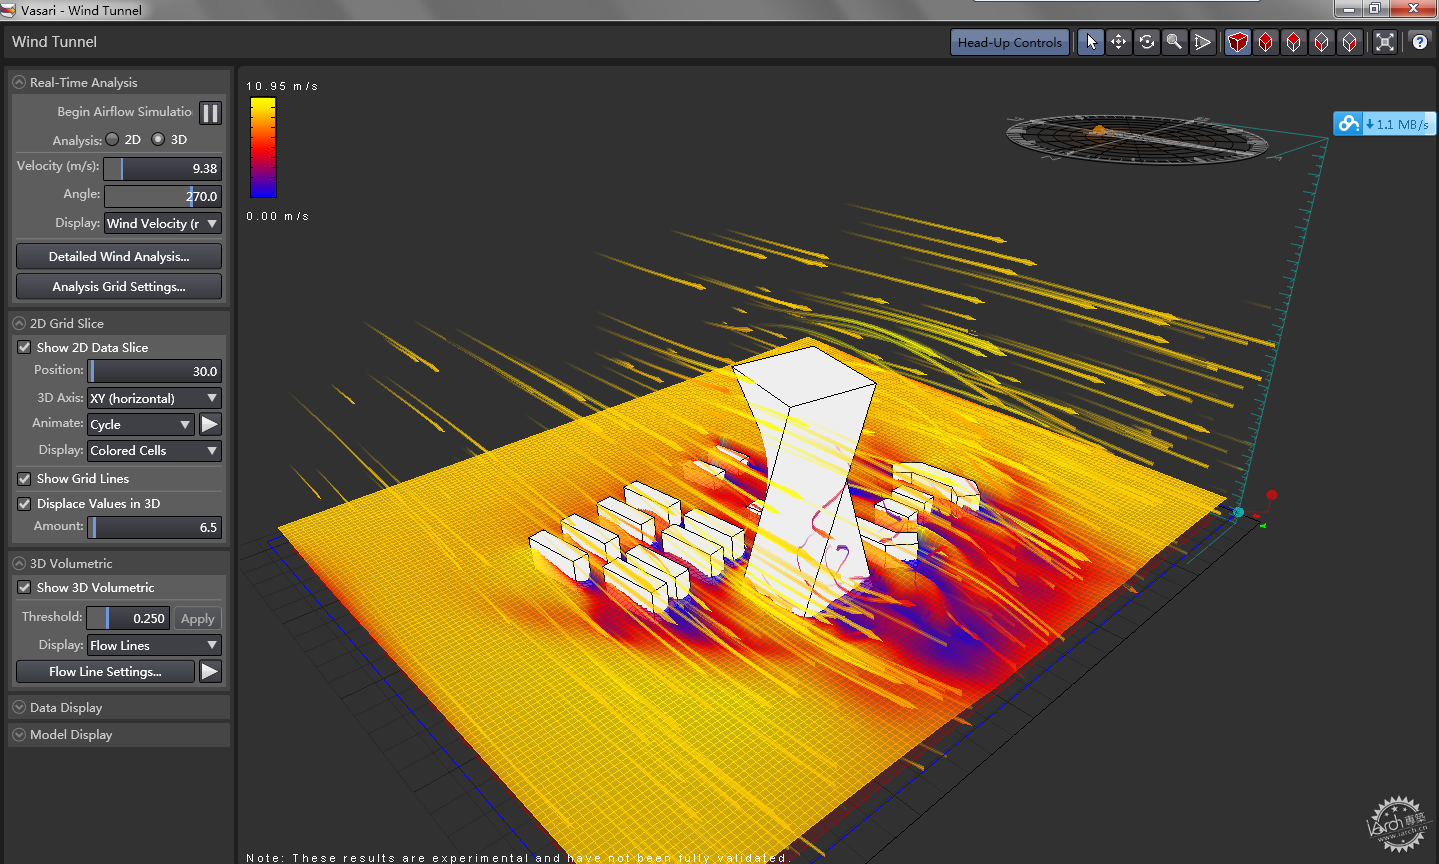The image size is (1439, 864).
Task: Click the experimental results note text
Action: (518, 857)
